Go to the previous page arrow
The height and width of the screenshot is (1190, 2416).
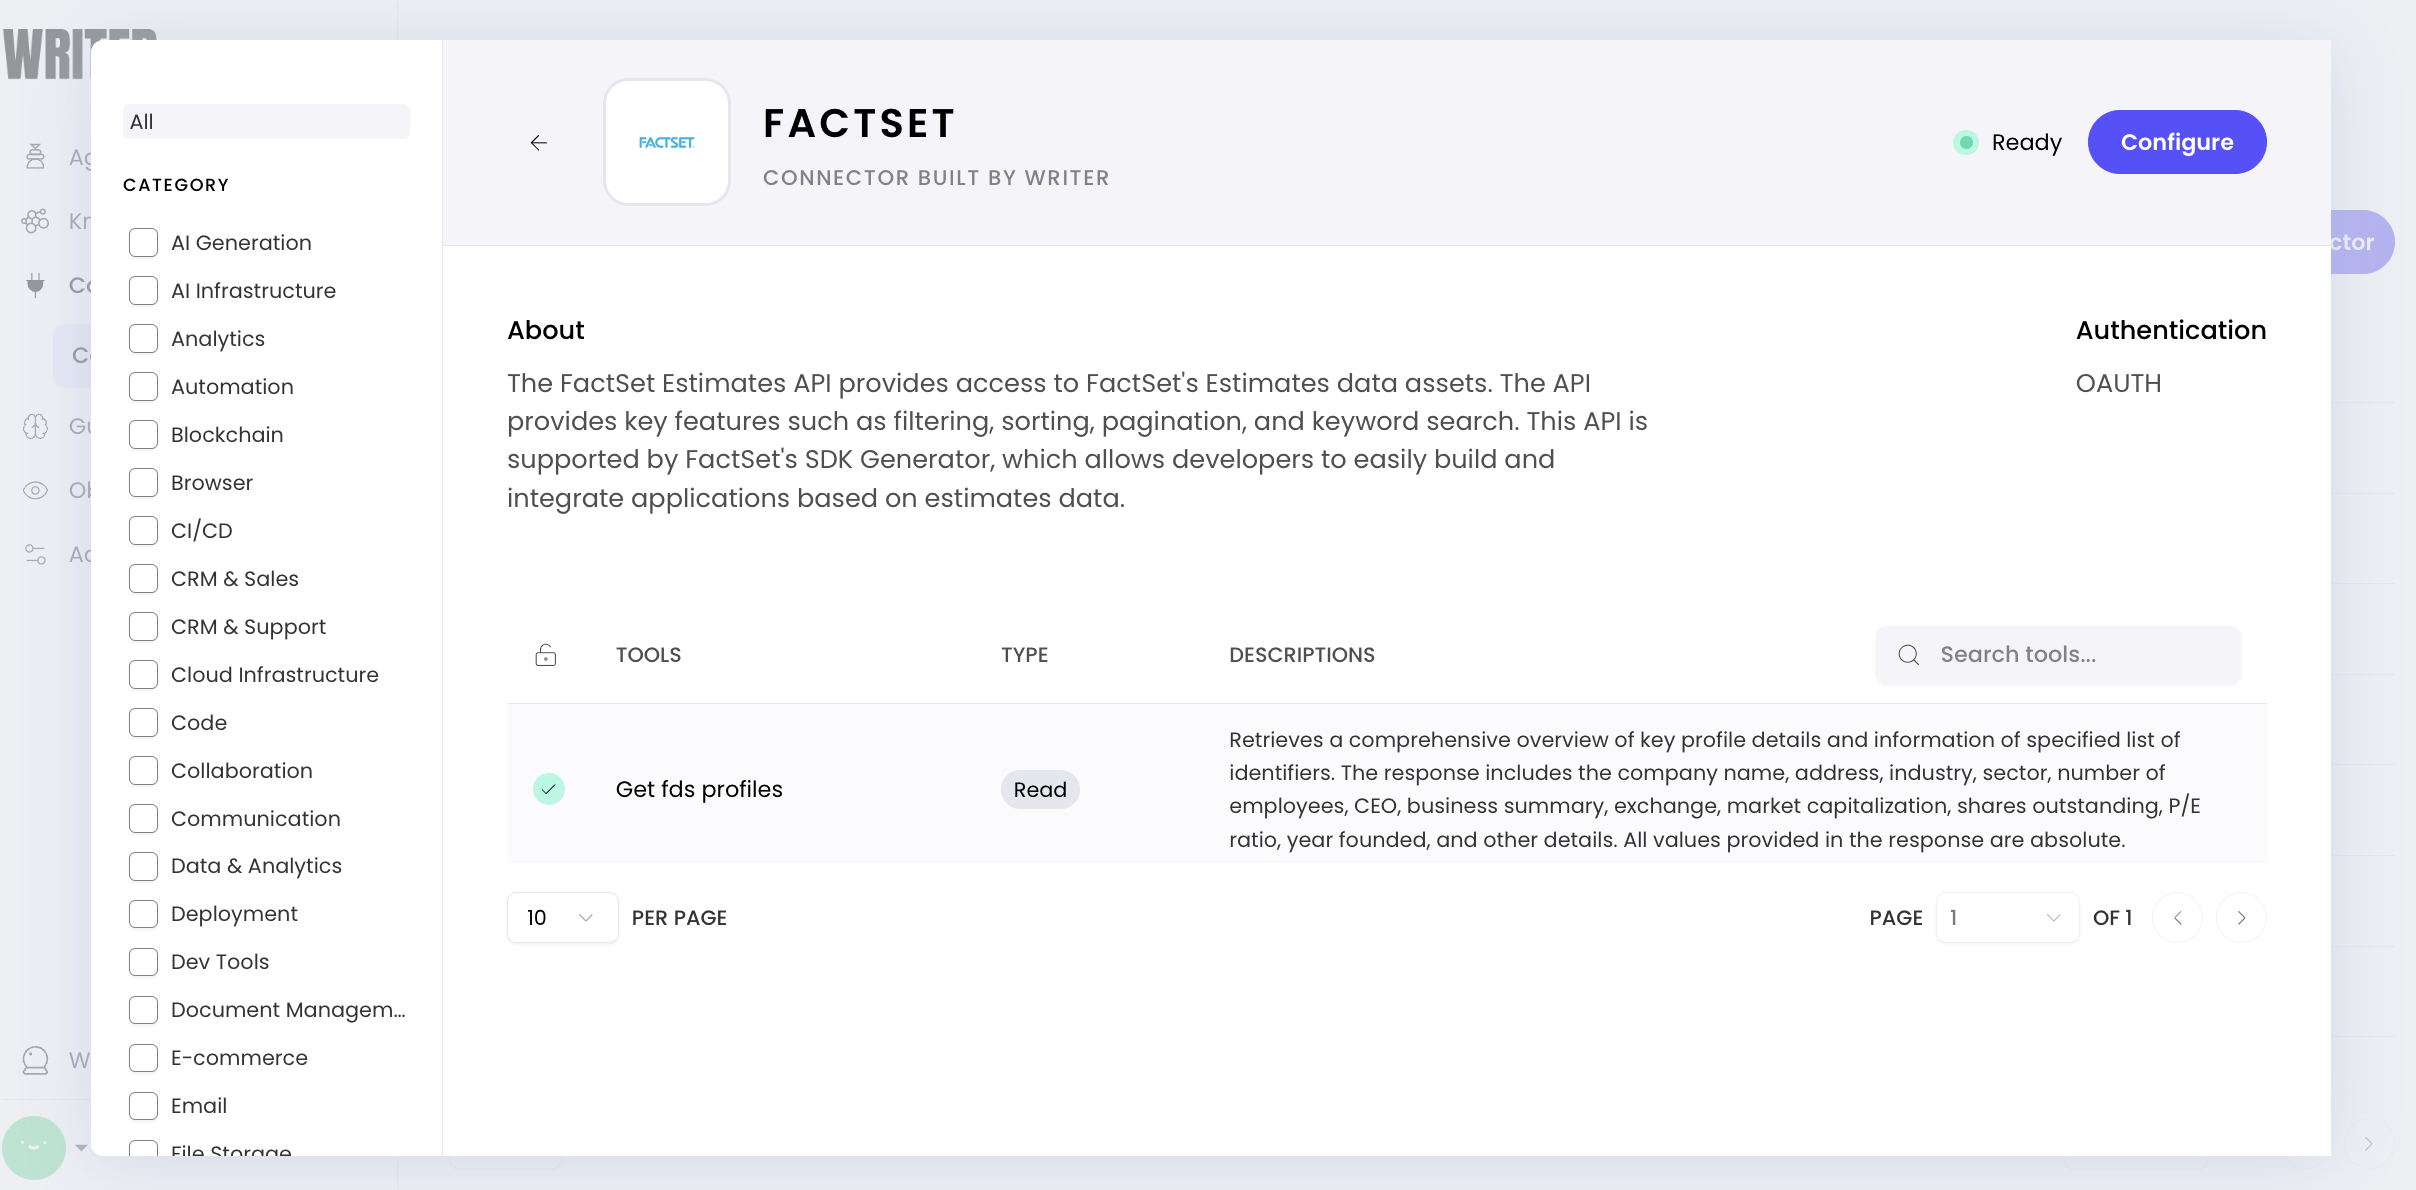(x=2177, y=918)
